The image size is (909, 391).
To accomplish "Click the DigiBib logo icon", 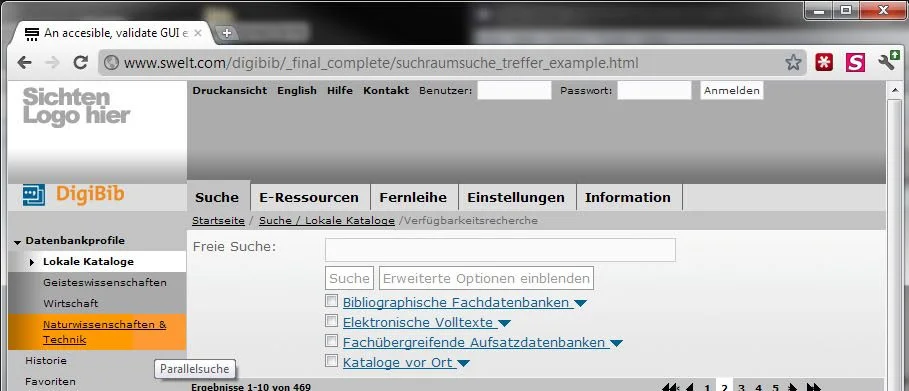I will 34,195.
